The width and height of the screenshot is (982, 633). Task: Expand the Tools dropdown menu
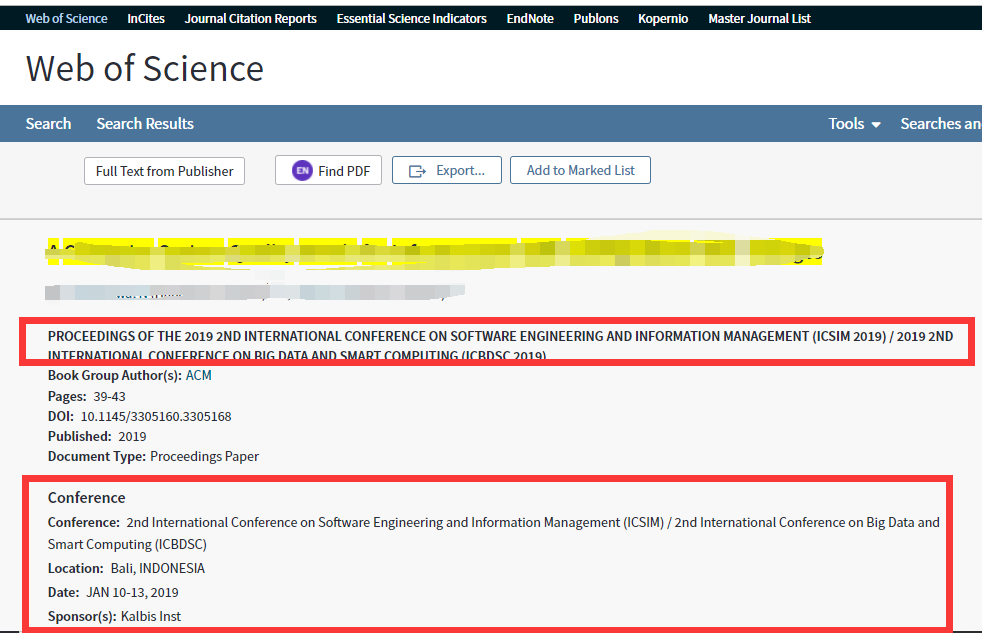coord(854,123)
